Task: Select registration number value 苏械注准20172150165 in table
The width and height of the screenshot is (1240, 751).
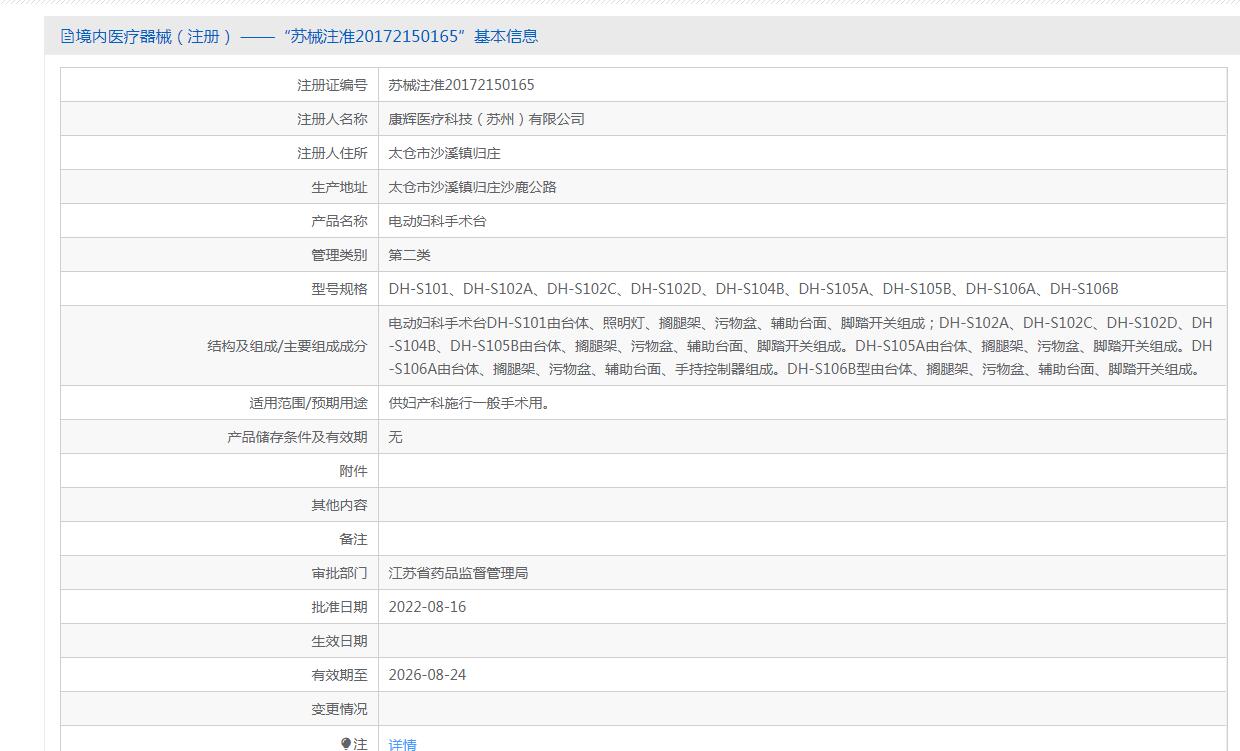Action: [461, 85]
